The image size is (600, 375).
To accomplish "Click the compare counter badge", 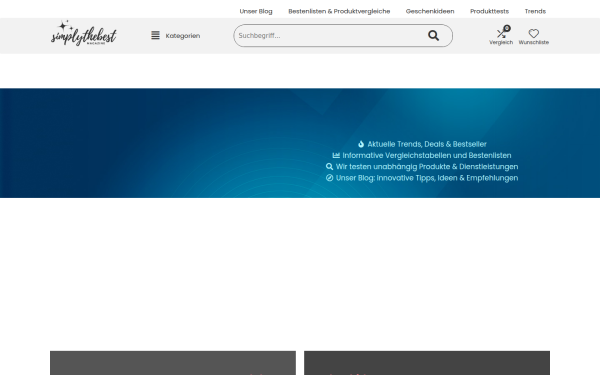I will [507, 28].
